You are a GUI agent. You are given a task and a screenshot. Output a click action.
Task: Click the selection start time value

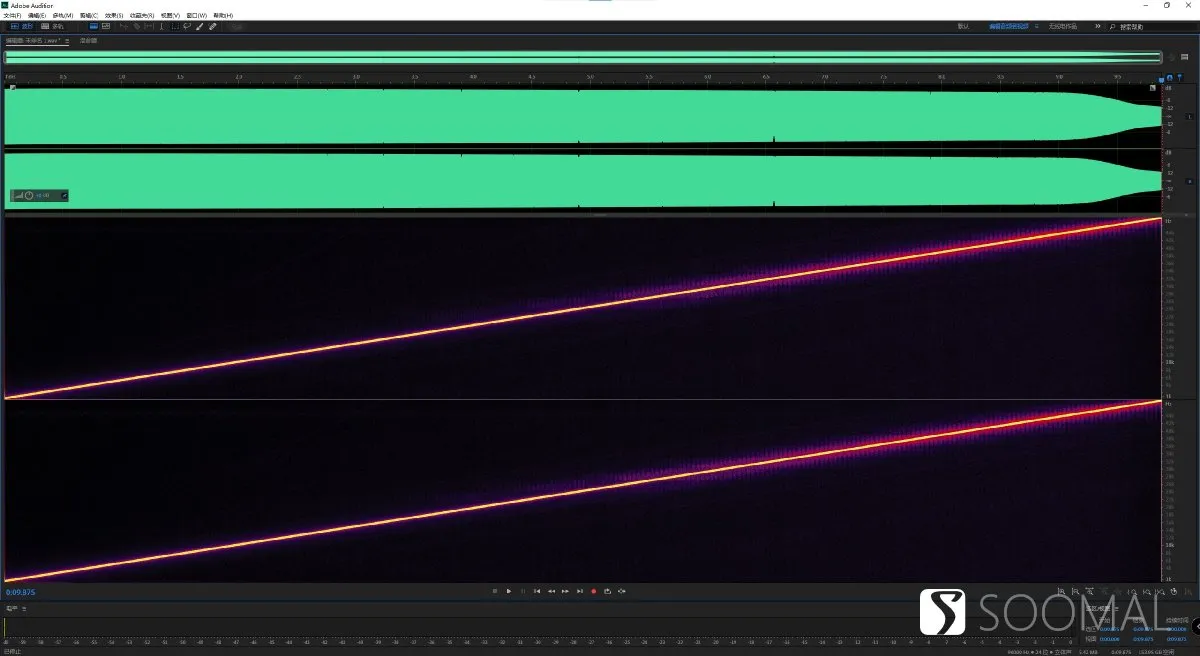point(1109,629)
